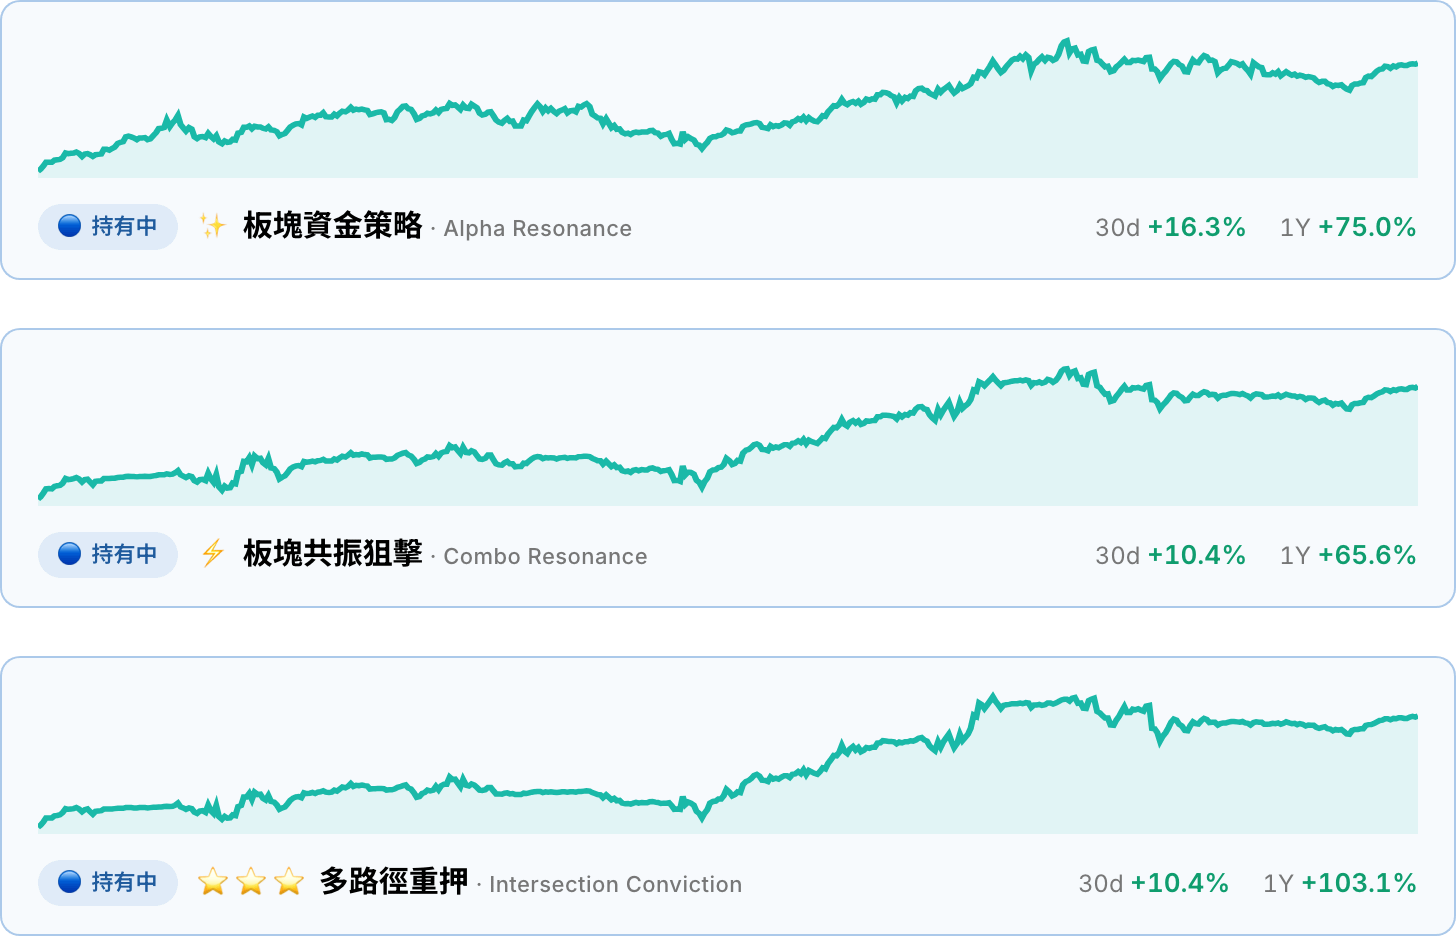Open the 板塊共振狙擊 strategy title

(x=333, y=554)
